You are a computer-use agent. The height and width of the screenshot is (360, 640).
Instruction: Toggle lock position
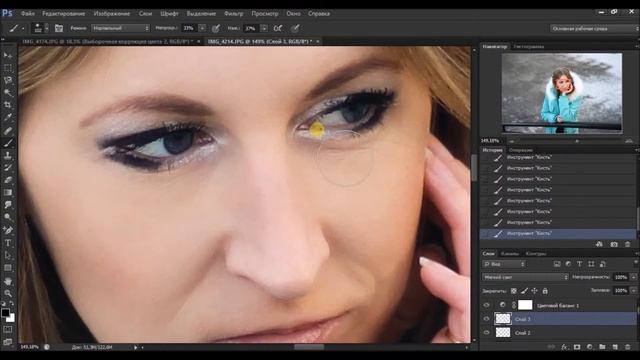coord(534,291)
